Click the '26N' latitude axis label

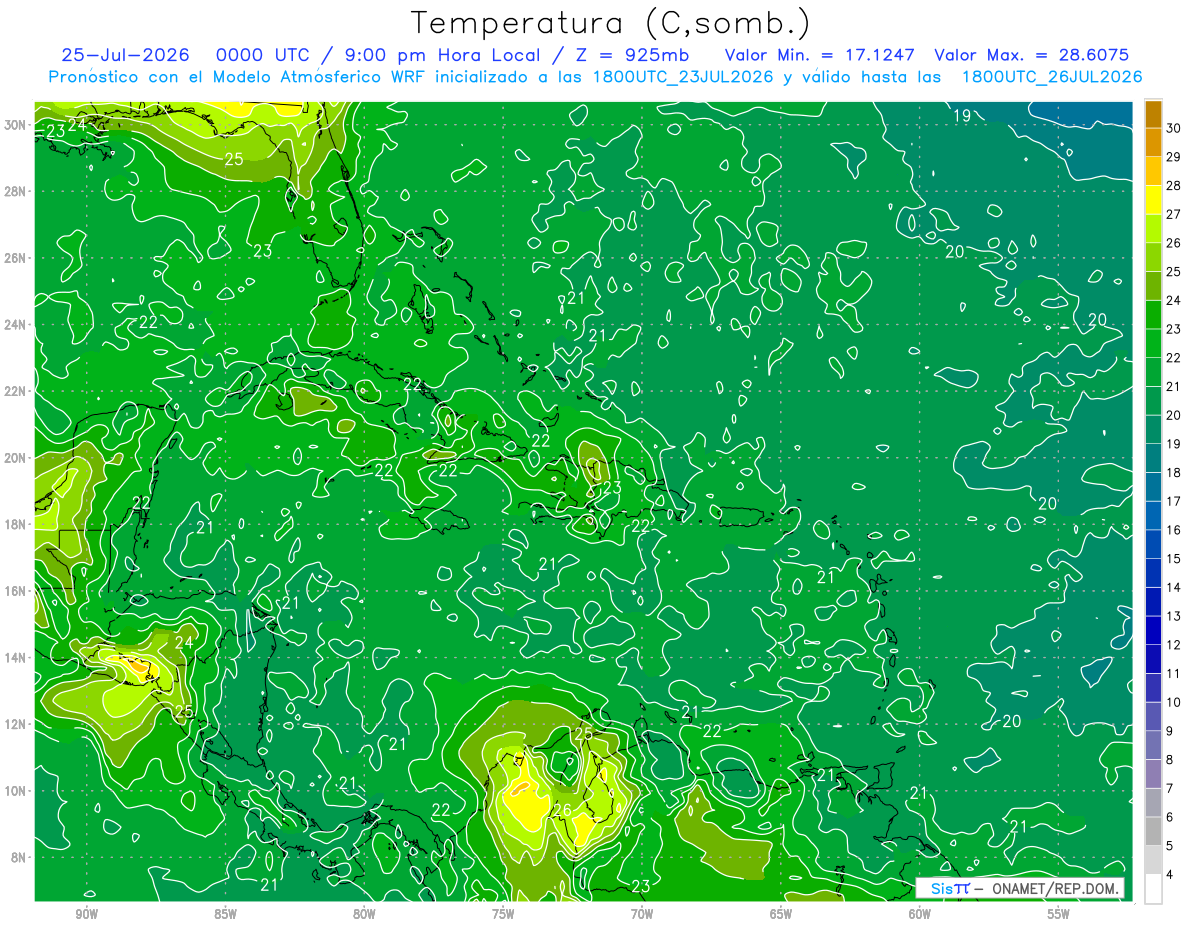point(16,258)
